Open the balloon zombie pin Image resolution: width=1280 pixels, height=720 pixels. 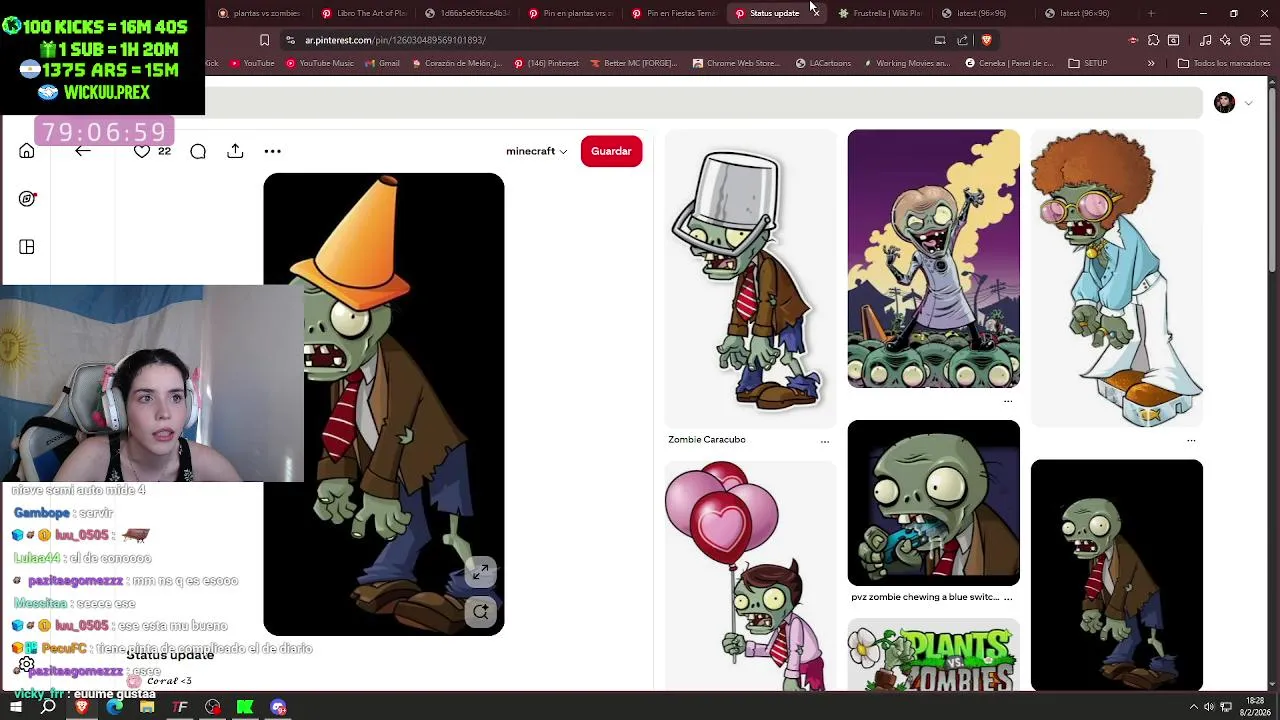coord(750,575)
